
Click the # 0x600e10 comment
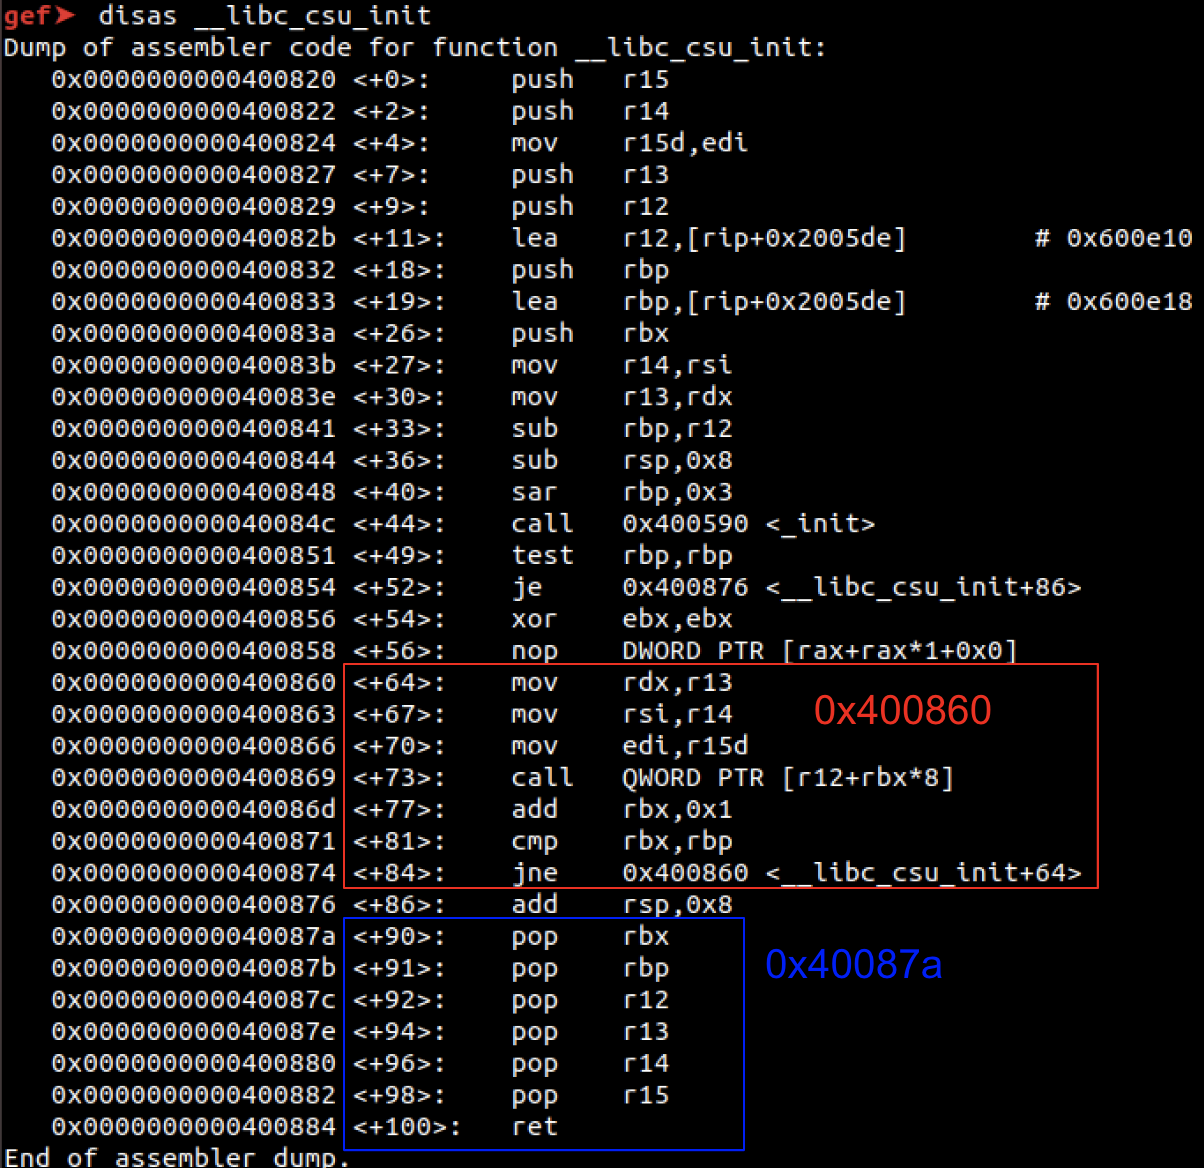[x=1113, y=238]
